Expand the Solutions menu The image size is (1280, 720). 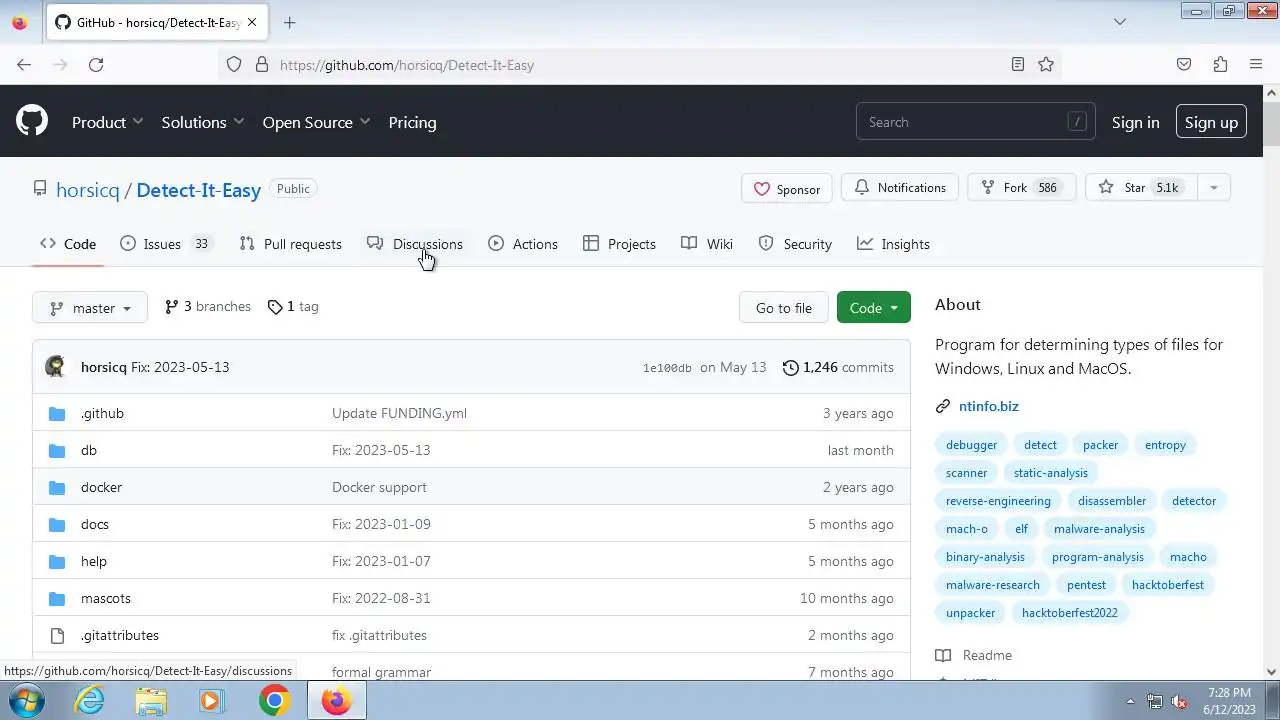point(203,122)
